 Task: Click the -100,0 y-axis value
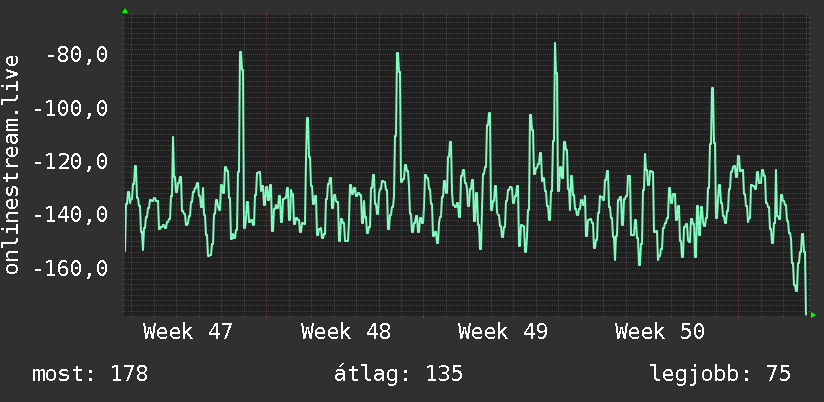tap(71, 109)
